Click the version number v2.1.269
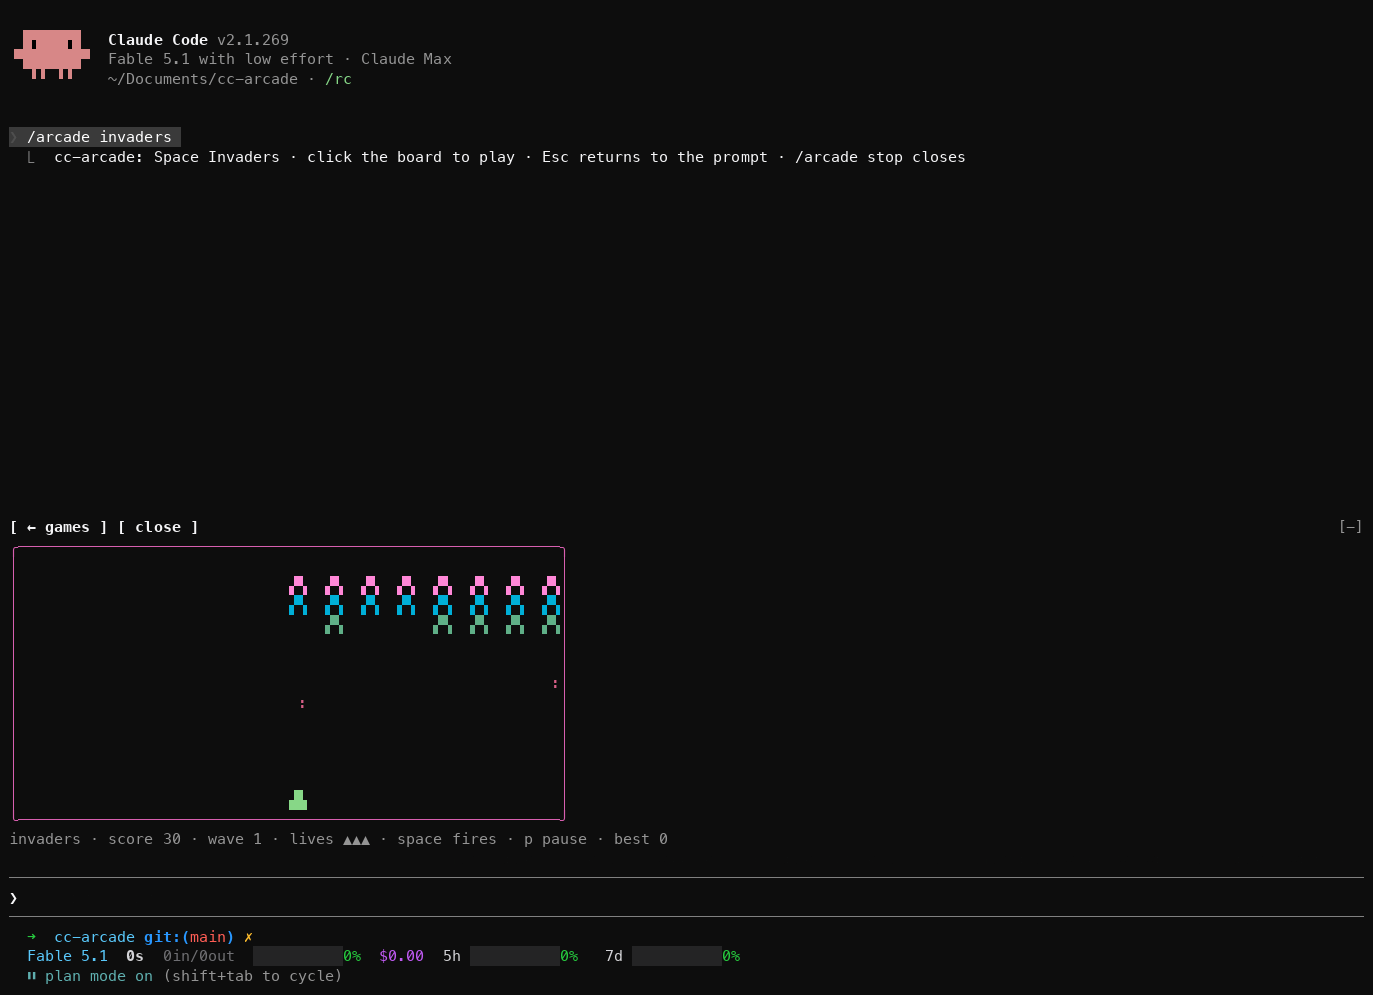 click(253, 40)
